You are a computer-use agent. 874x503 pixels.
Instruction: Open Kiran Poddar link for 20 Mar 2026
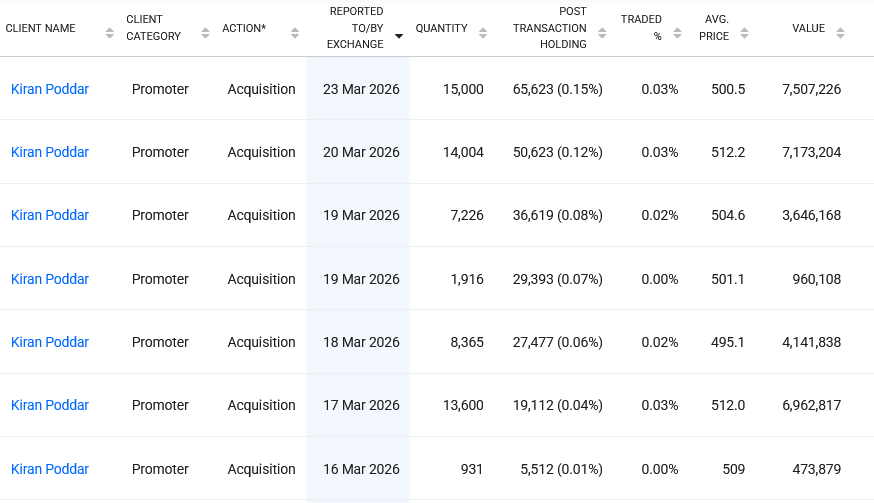point(50,152)
